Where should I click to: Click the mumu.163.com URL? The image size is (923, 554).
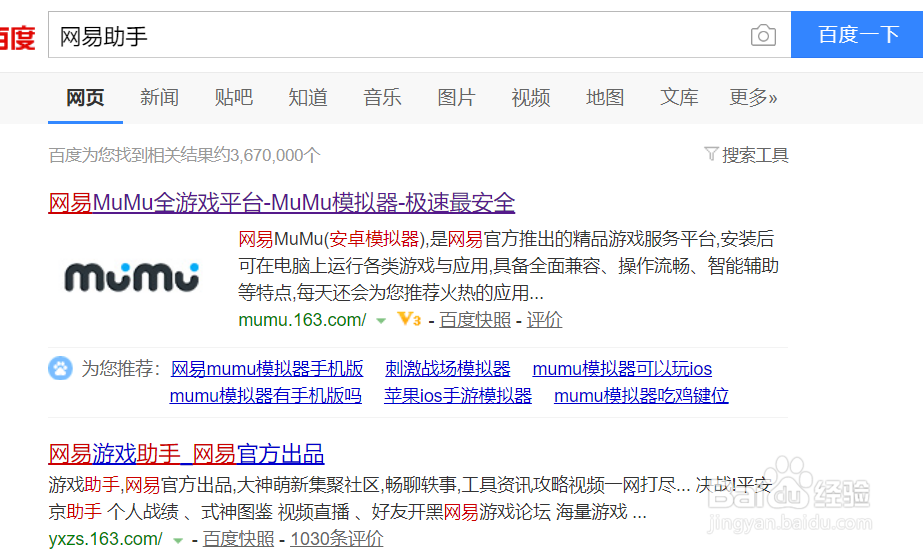(302, 320)
